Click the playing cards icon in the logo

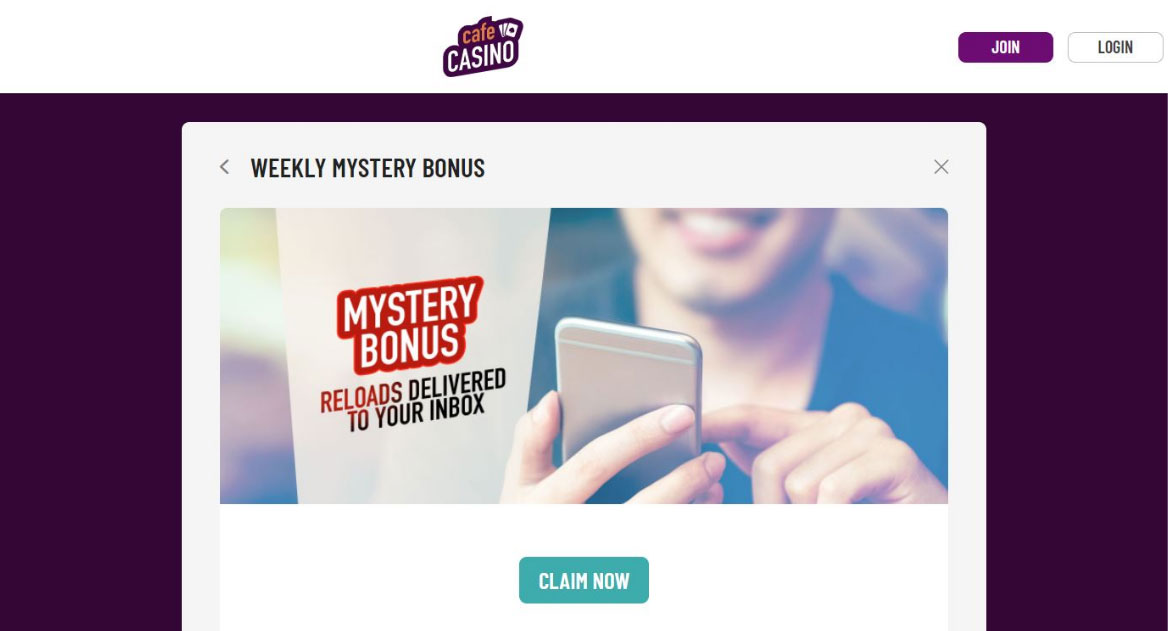tap(508, 31)
